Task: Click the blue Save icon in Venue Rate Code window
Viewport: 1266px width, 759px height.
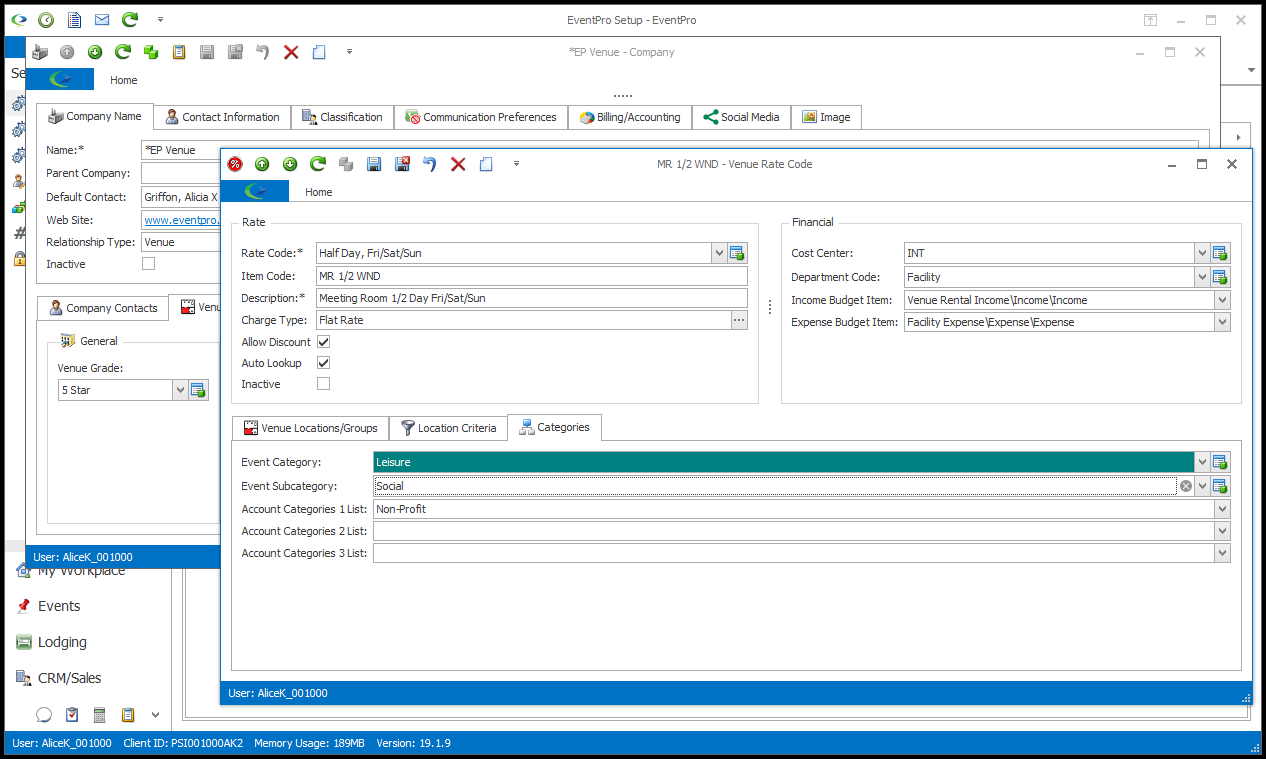Action: click(x=374, y=164)
